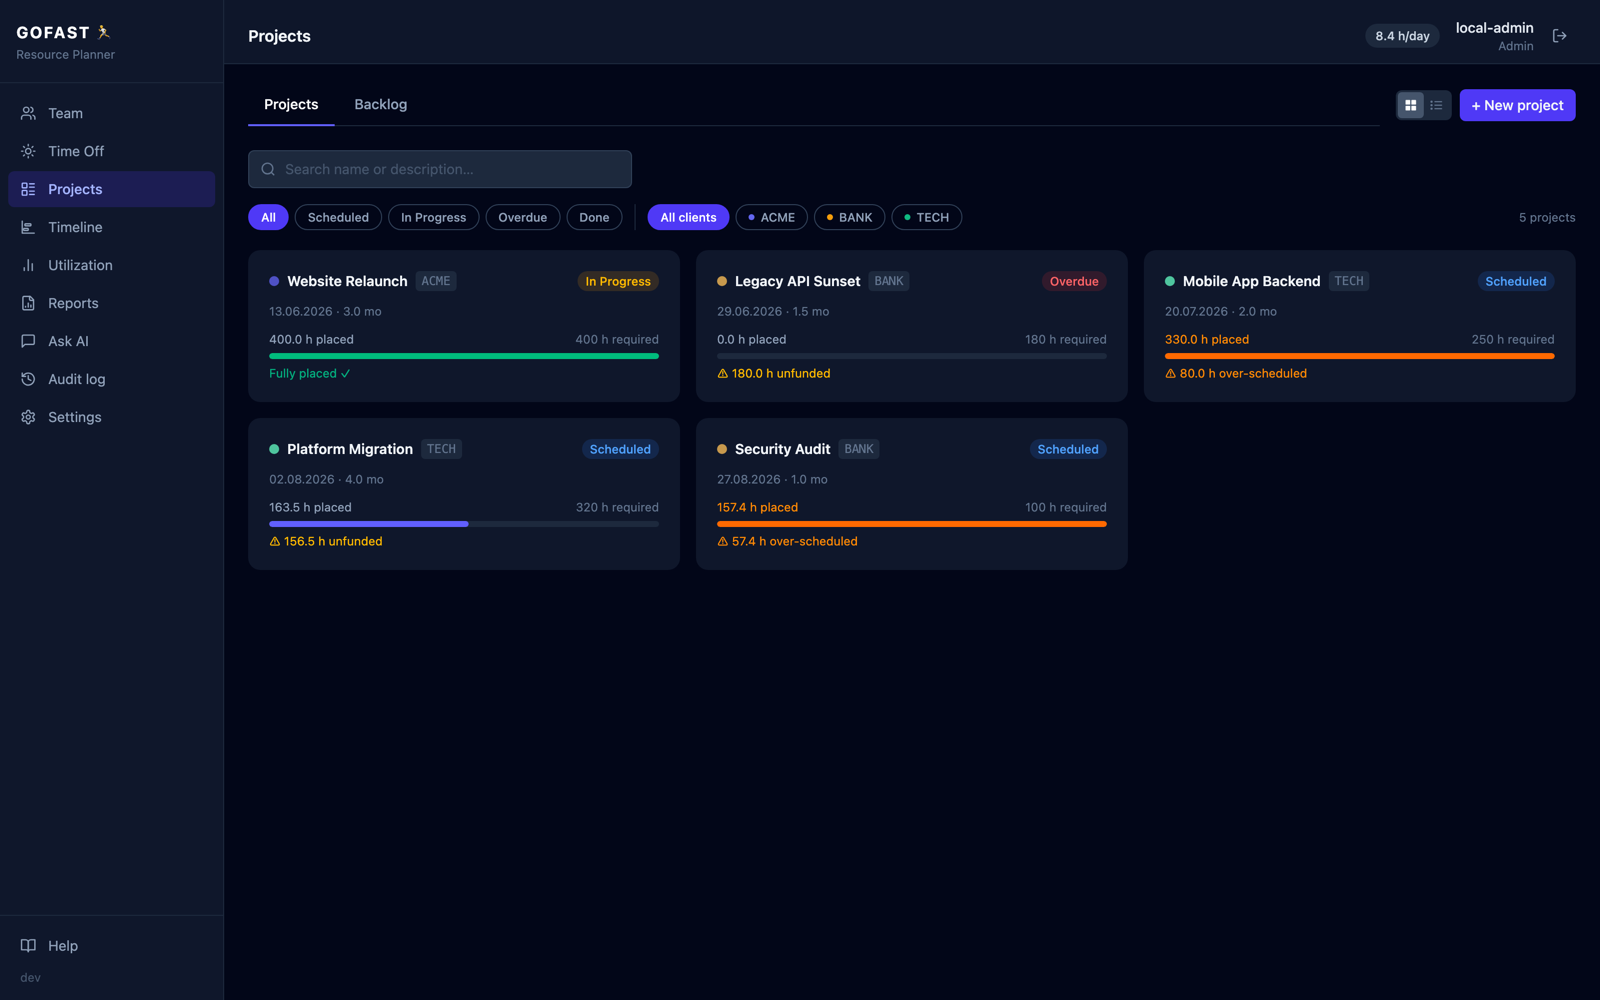Click the '156.5 h unfunded' warning
1600x1000 pixels.
(326, 541)
